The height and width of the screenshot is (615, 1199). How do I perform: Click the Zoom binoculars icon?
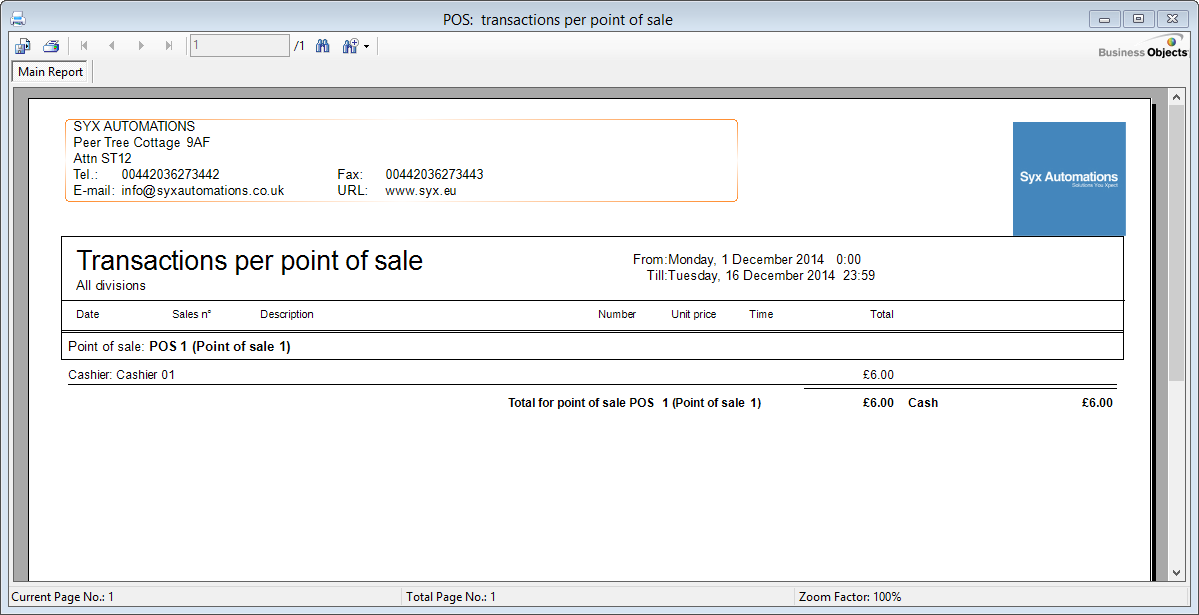point(350,46)
